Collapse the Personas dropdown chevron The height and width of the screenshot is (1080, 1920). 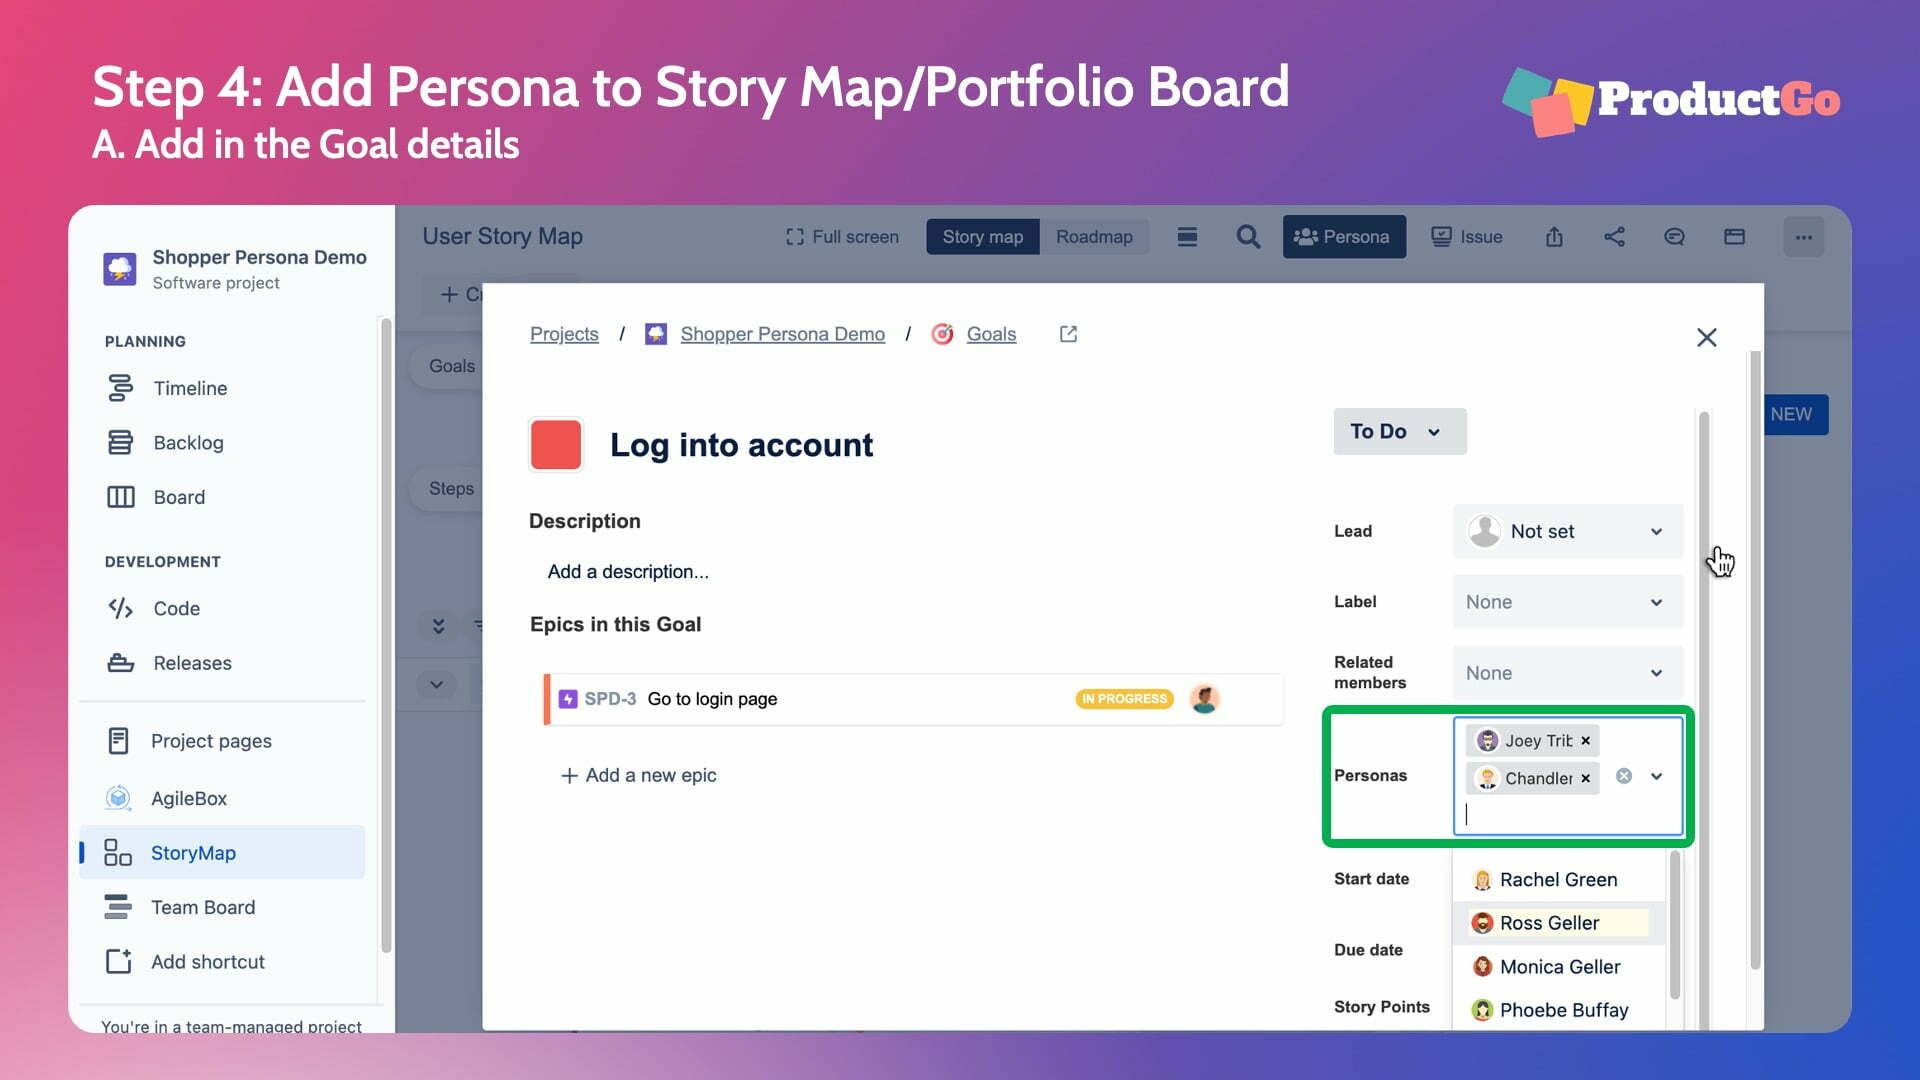[1657, 776]
